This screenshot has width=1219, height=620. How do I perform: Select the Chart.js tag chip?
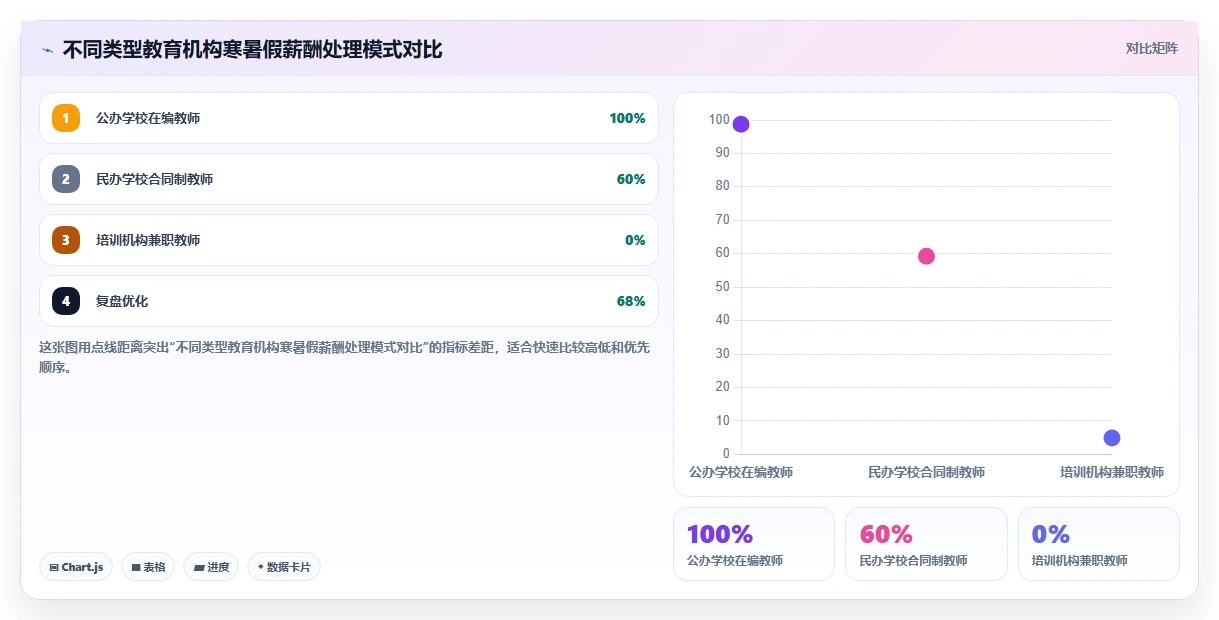tap(76, 567)
